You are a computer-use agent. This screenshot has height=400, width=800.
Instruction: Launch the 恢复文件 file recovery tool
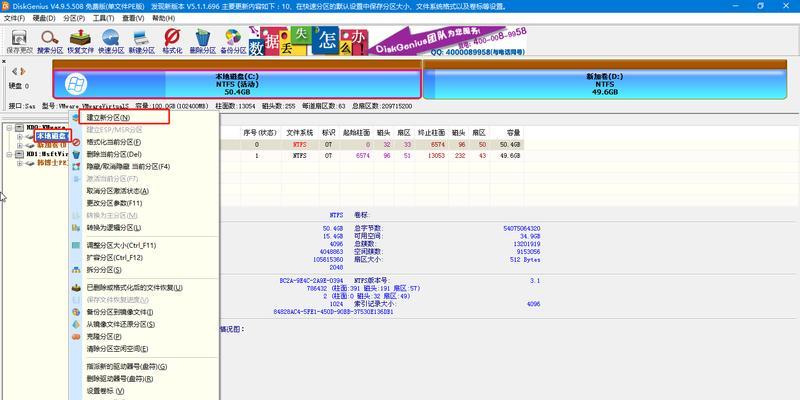tap(81, 41)
